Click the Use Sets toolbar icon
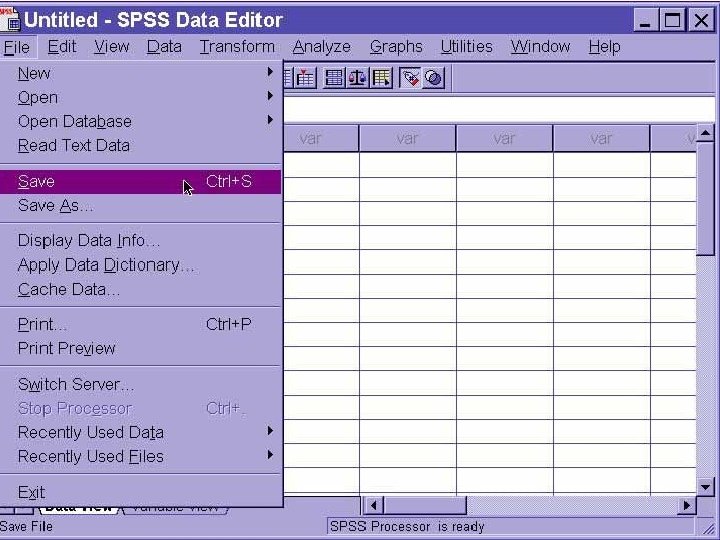 [433, 78]
